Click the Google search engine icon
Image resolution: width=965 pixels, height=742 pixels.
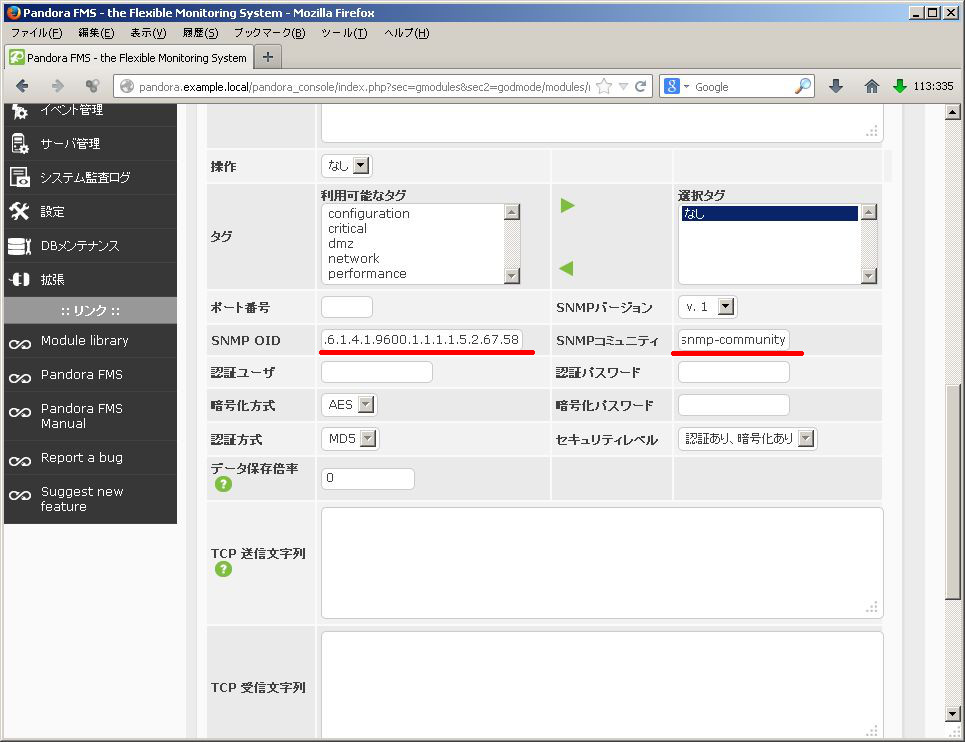(x=671, y=86)
